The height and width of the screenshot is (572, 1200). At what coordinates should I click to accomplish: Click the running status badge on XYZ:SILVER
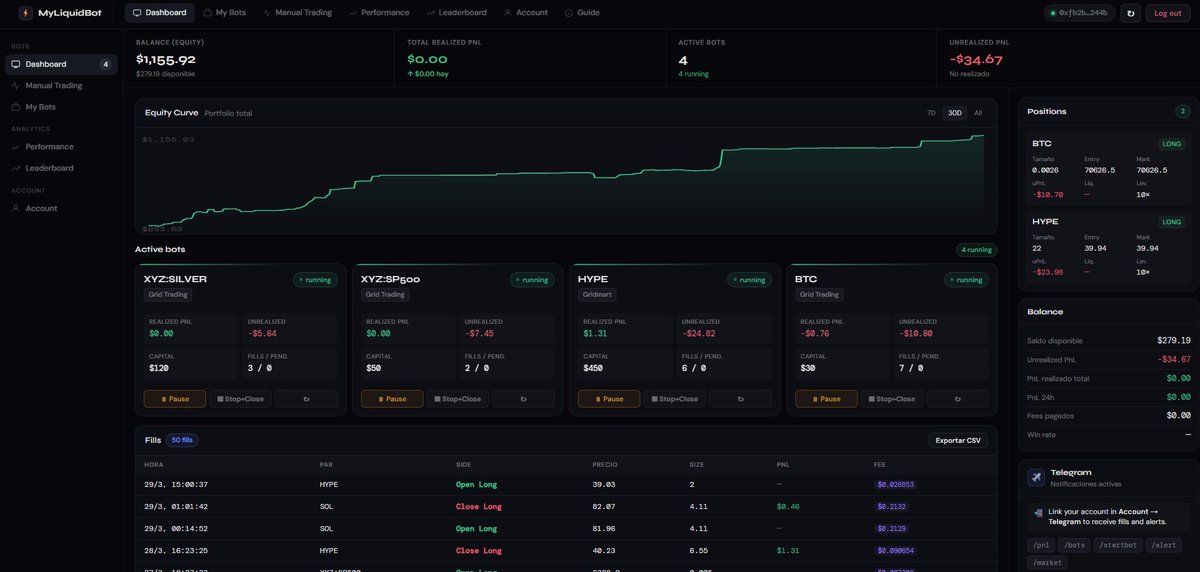(315, 280)
